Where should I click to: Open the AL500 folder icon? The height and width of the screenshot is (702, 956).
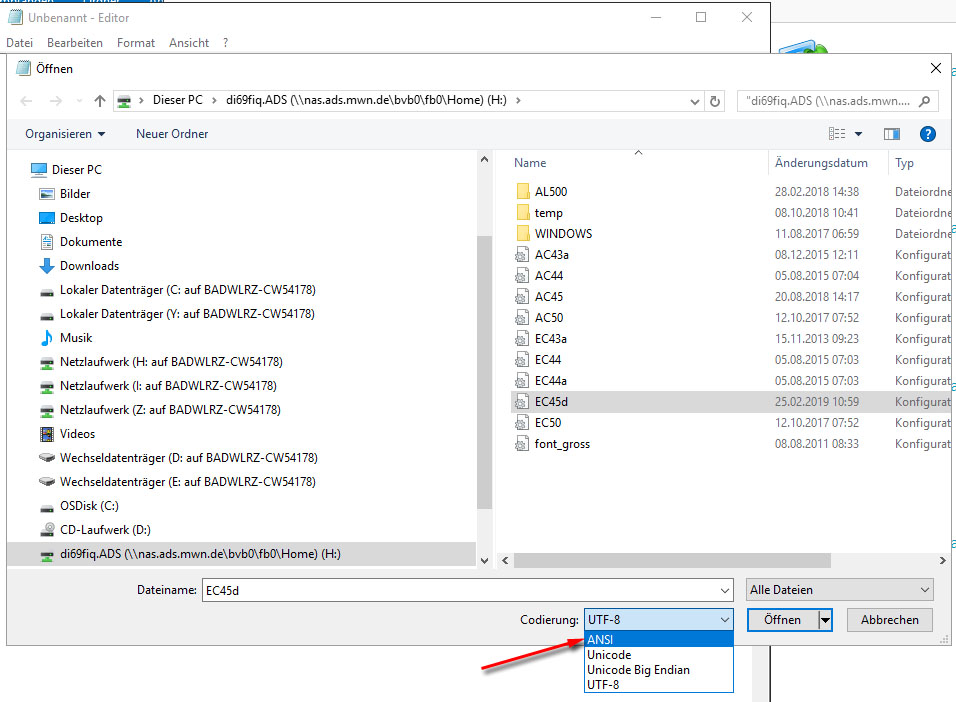[x=522, y=191]
